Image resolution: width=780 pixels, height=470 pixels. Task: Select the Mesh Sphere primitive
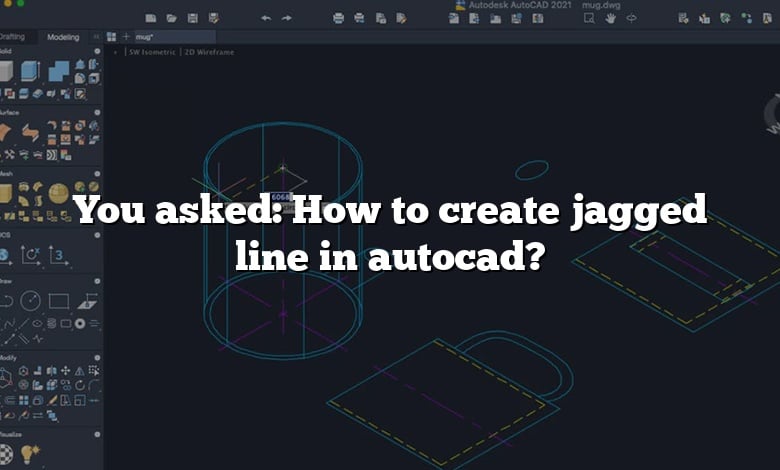coord(58,193)
